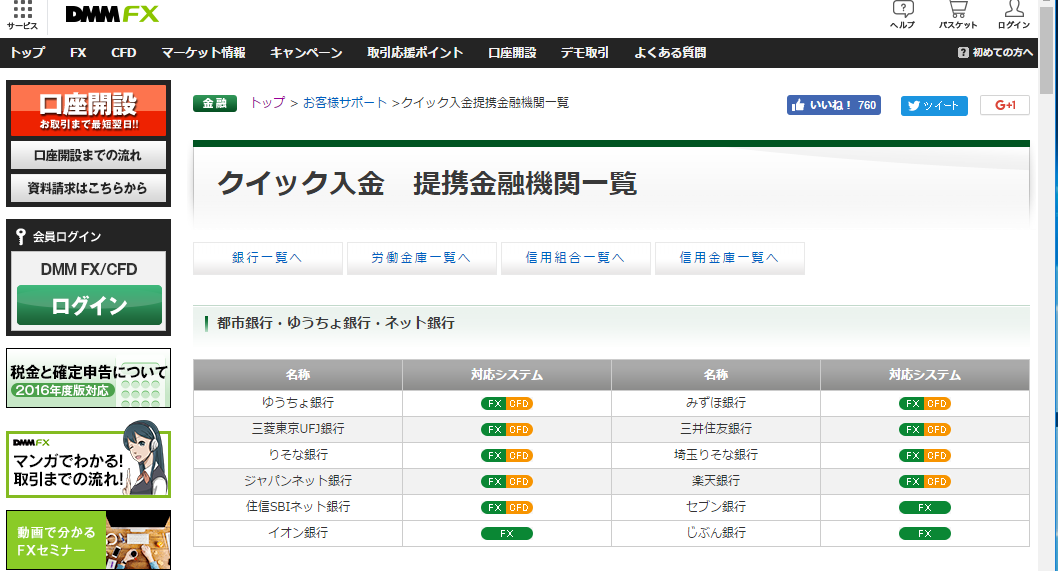Click the green 金融 badge
The height and width of the screenshot is (571, 1058).
[215, 103]
